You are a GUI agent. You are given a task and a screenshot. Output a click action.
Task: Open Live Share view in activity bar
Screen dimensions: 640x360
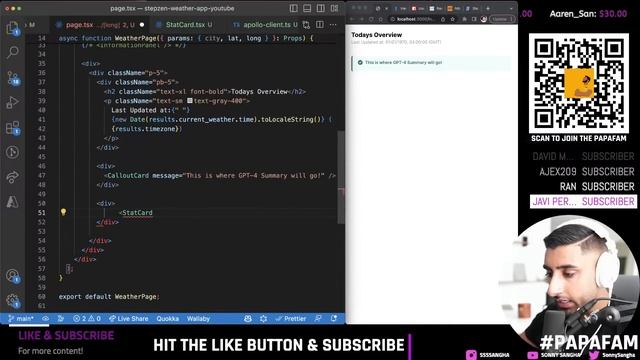13,177
